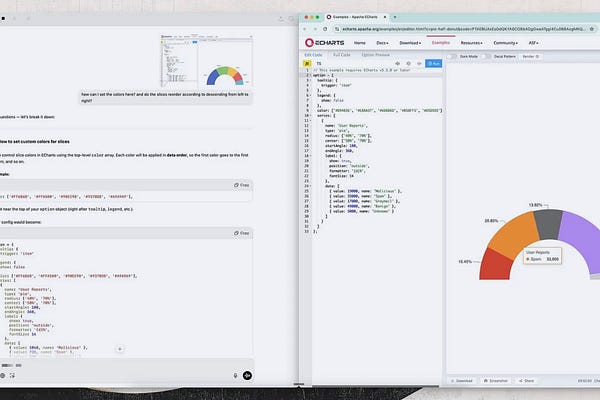Image resolution: width=600 pixels, height=400 pixels.
Task: Open the Docs dropdown menu
Action: (x=382, y=43)
